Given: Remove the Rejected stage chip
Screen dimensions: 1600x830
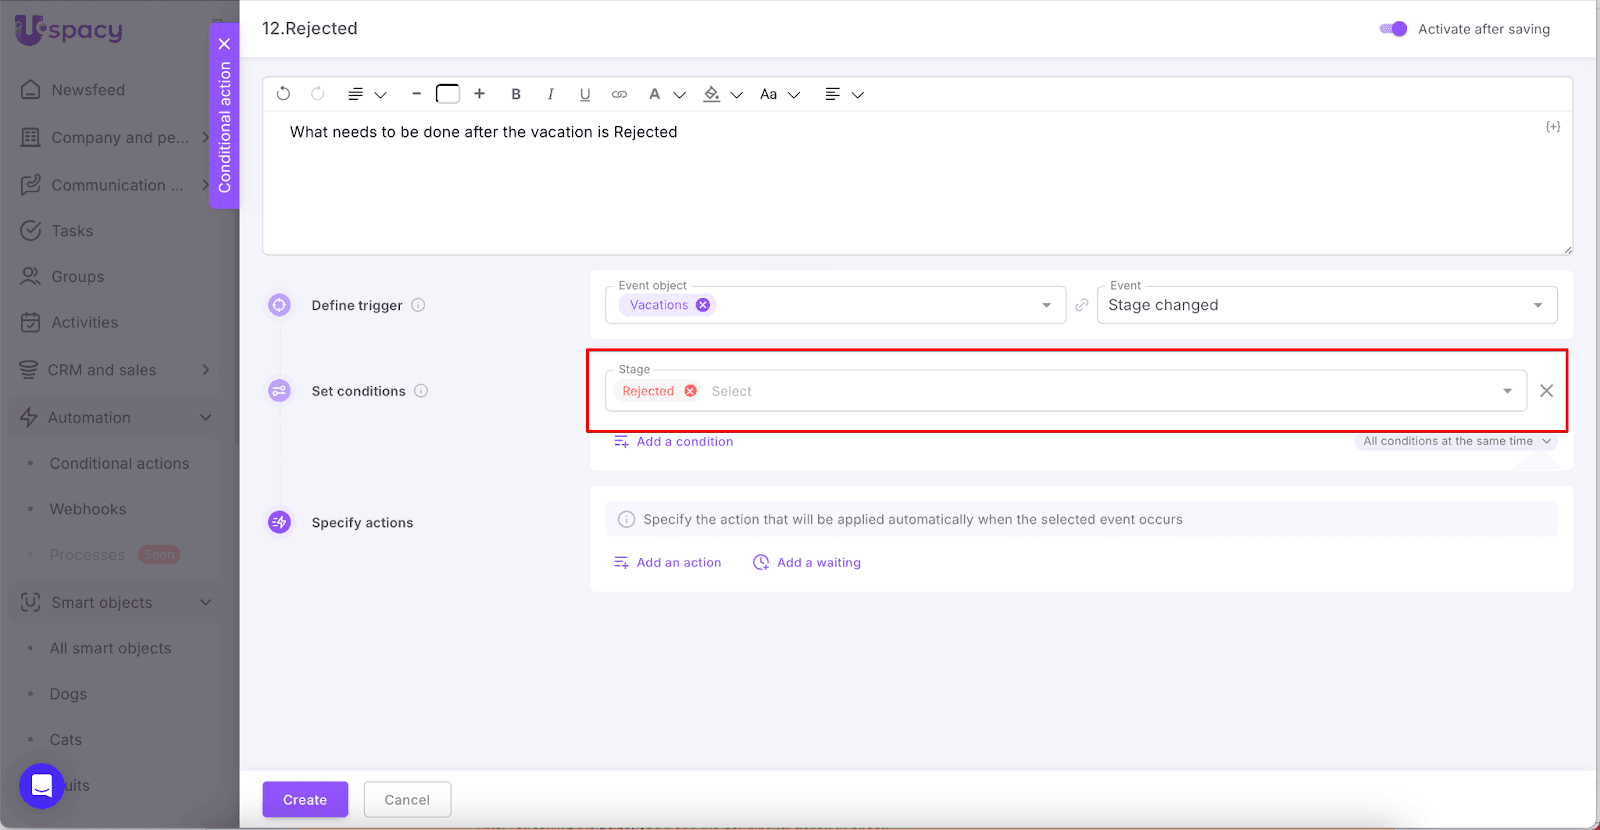Looking at the screenshot, I should click(690, 391).
